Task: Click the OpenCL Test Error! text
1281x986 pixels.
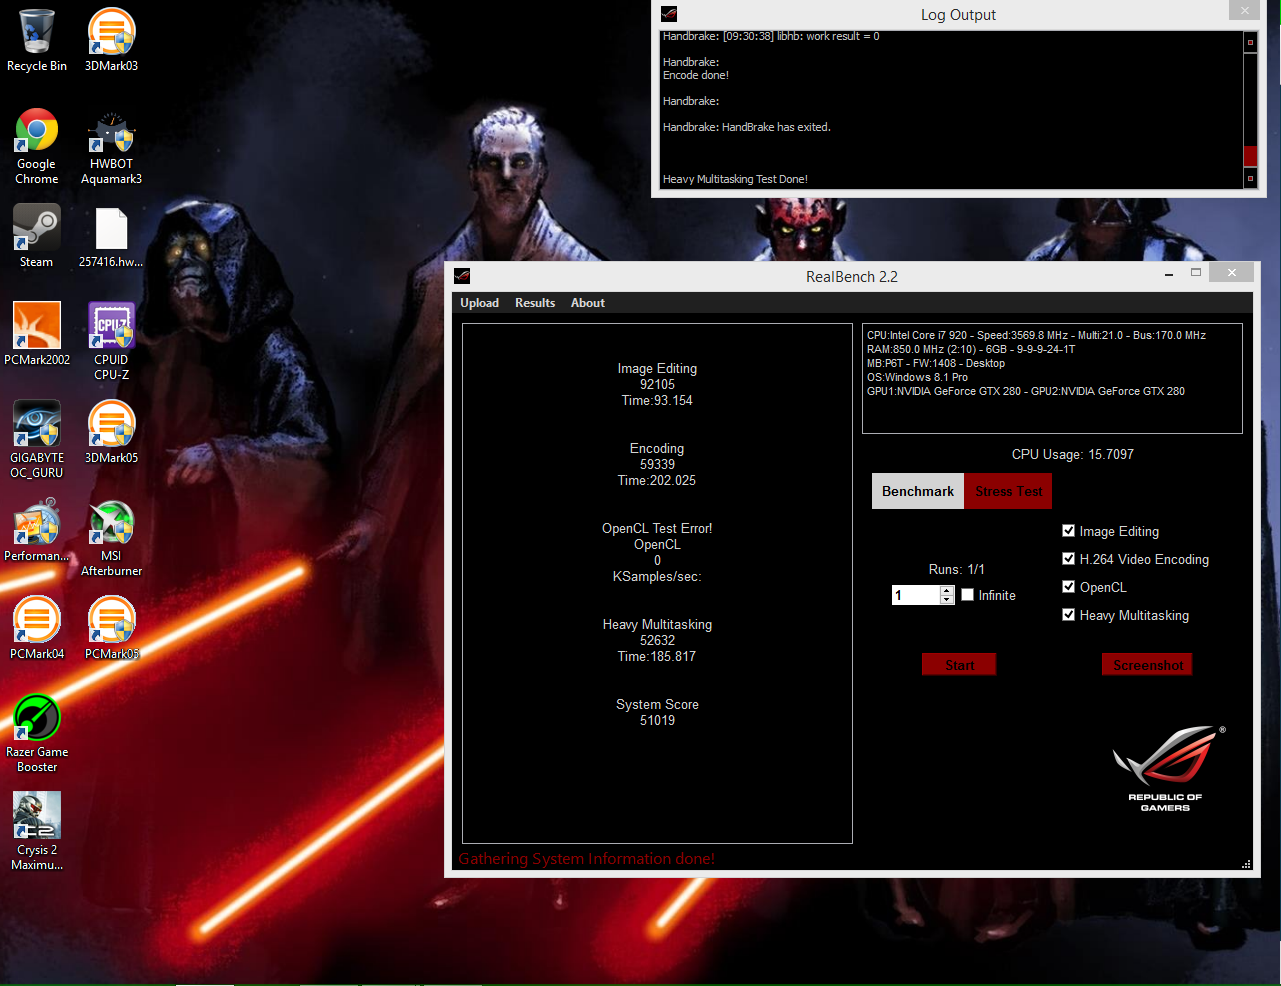Action: [x=657, y=528]
